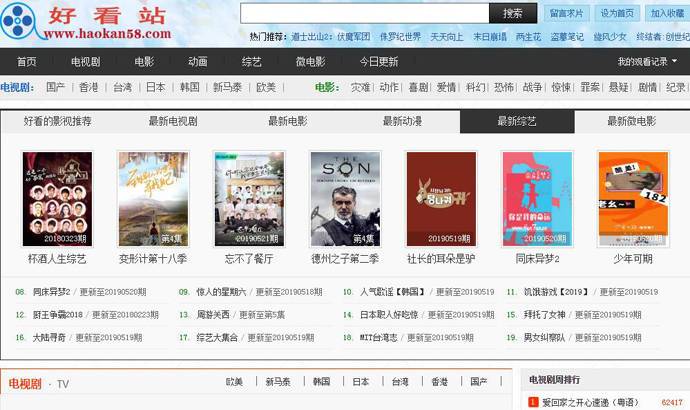Click the hot recommendation 盗墓笔记
The height and width of the screenshot is (410, 690).
tap(567, 37)
